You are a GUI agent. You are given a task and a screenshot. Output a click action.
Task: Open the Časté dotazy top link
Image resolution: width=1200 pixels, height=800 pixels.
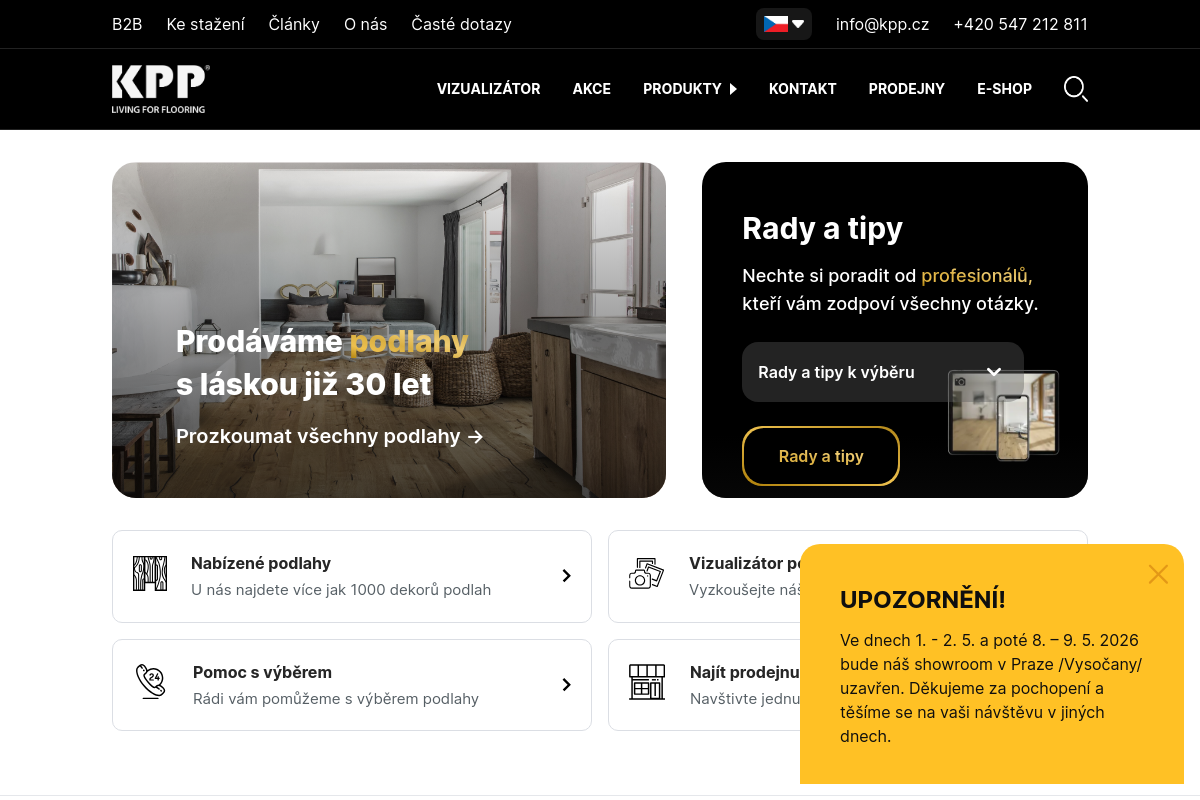(461, 24)
